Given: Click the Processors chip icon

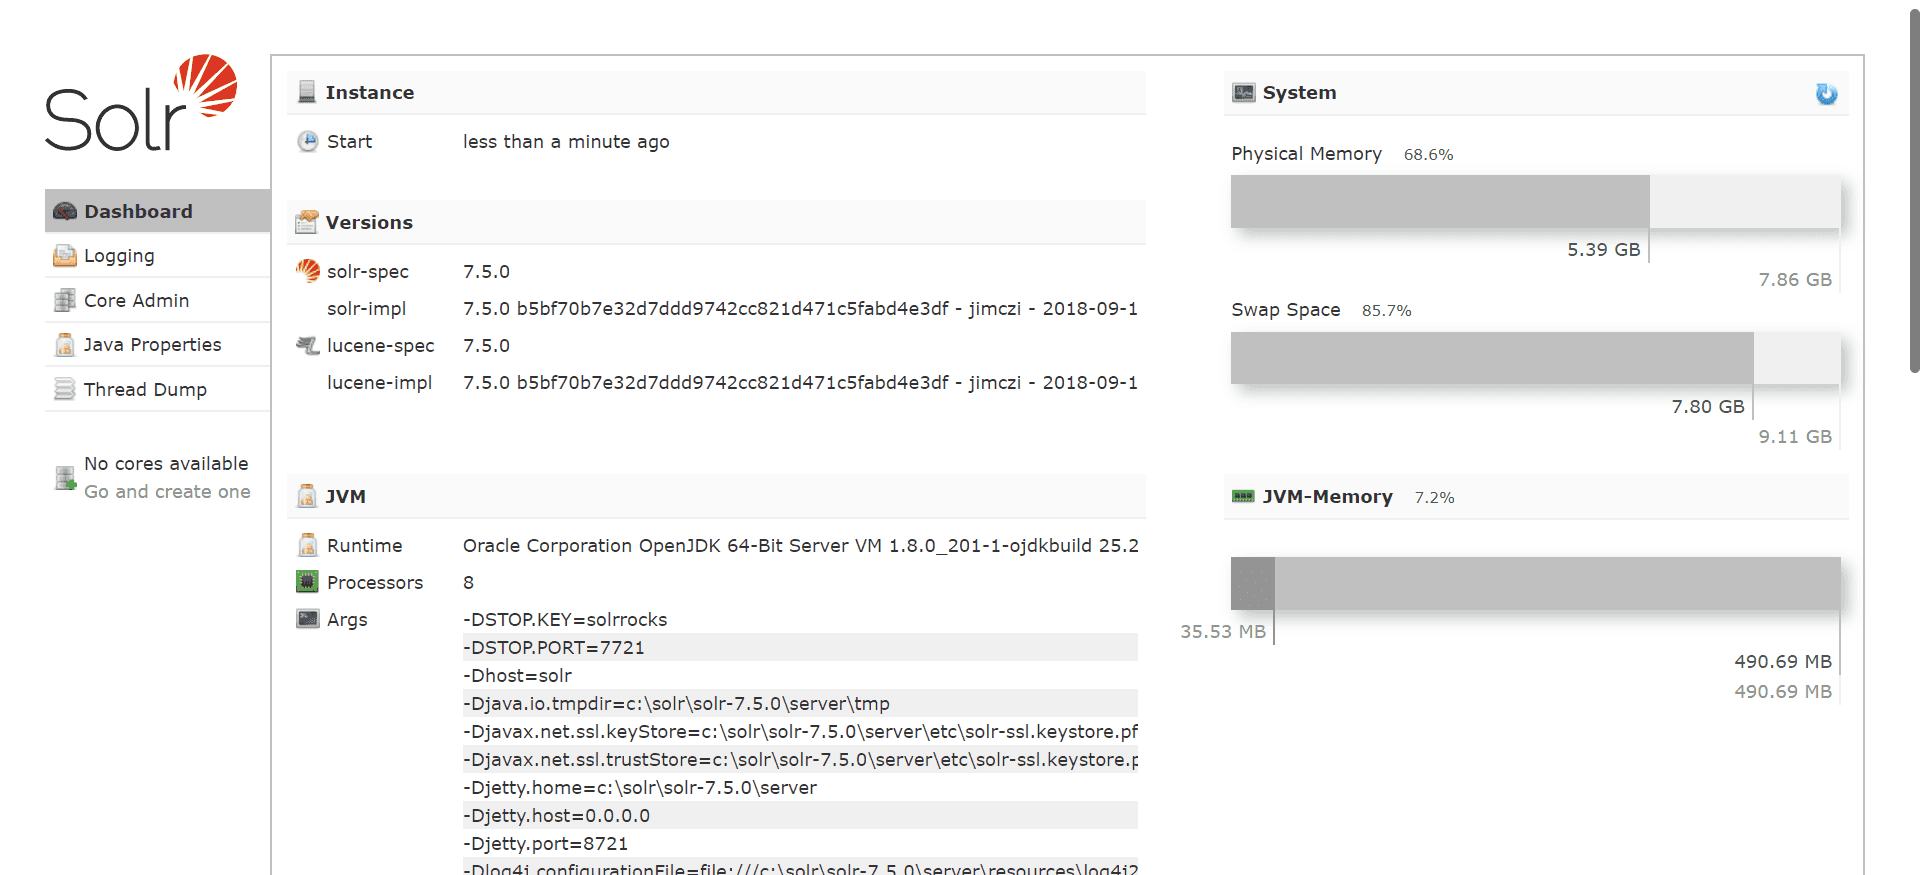Looking at the screenshot, I should click(308, 582).
